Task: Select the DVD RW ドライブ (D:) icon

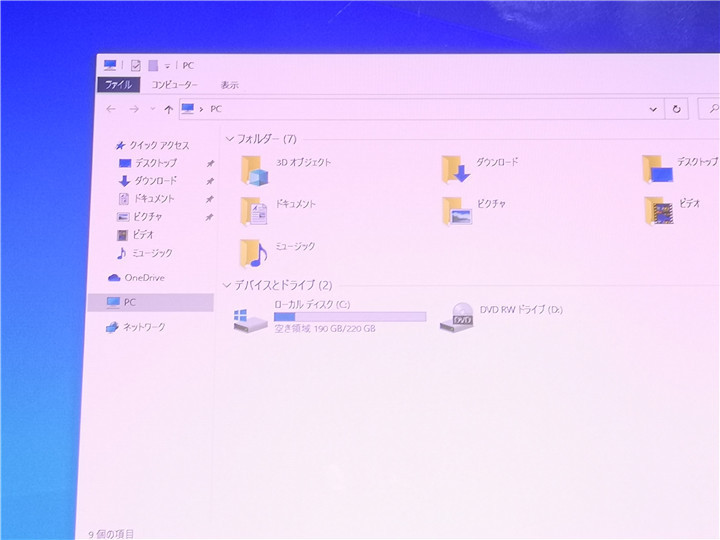Action: 457,317
